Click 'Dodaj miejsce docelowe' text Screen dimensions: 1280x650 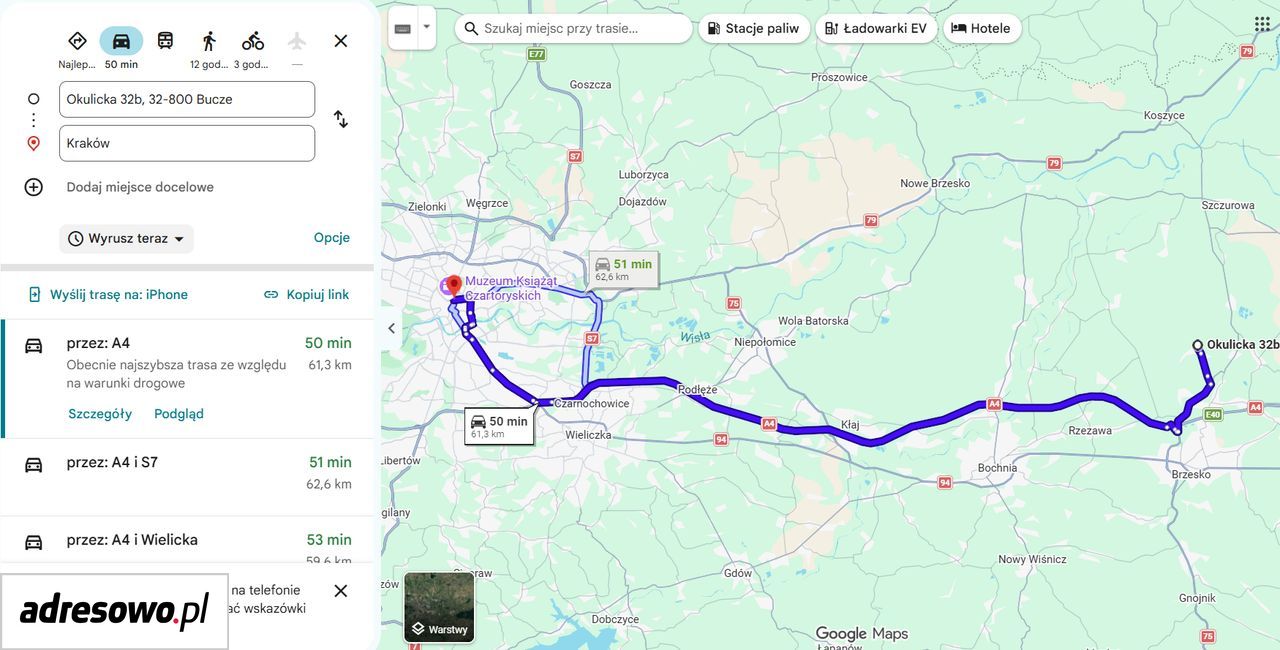click(x=140, y=187)
